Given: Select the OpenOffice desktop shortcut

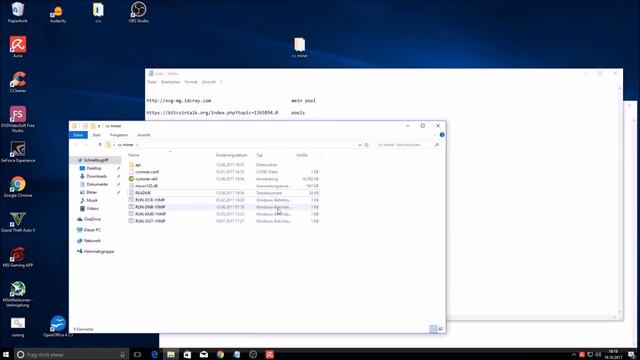Looking at the screenshot, I should pos(58,327).
